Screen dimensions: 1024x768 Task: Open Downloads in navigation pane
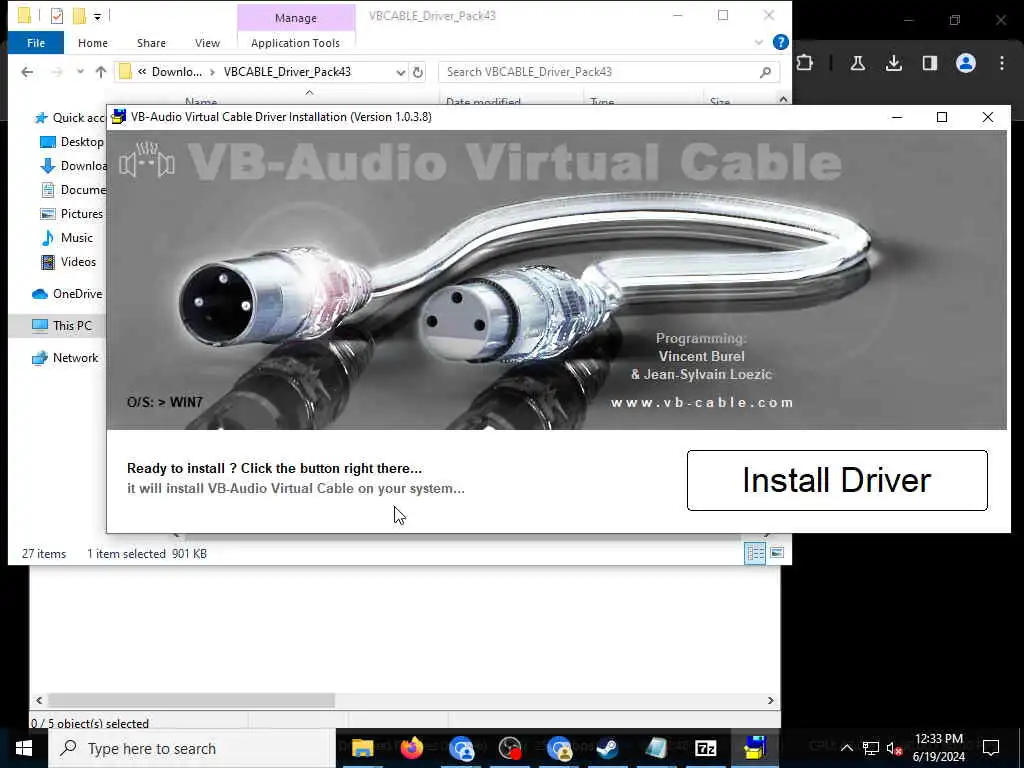[x=73, y=166]
